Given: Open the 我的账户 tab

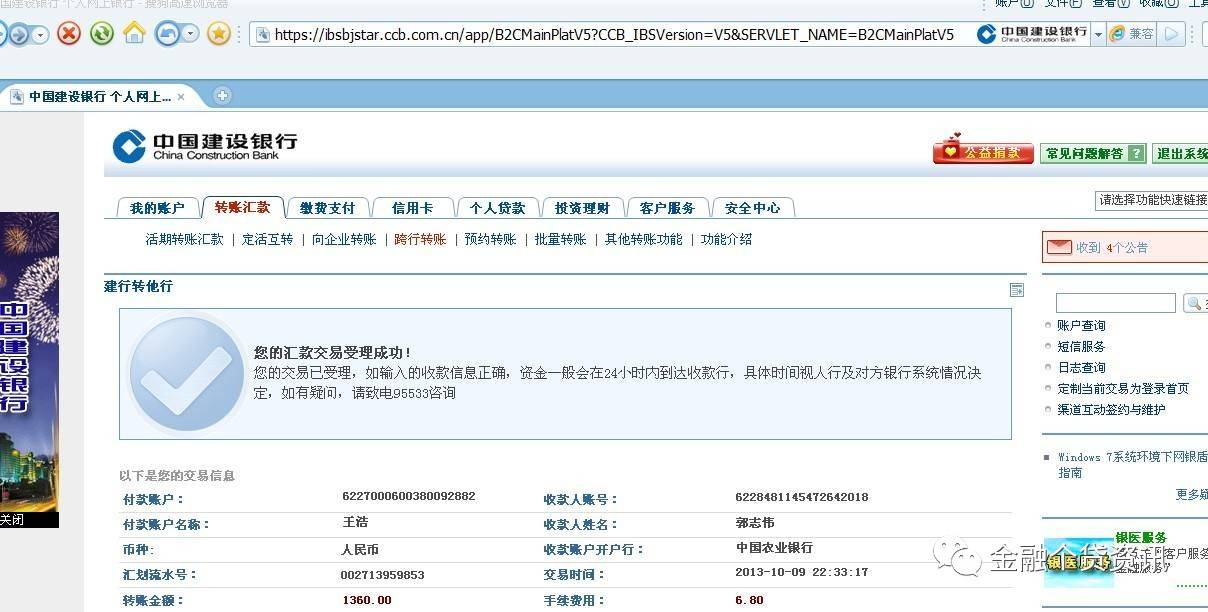Looking at the screenshot, I should tap(157, 208).
